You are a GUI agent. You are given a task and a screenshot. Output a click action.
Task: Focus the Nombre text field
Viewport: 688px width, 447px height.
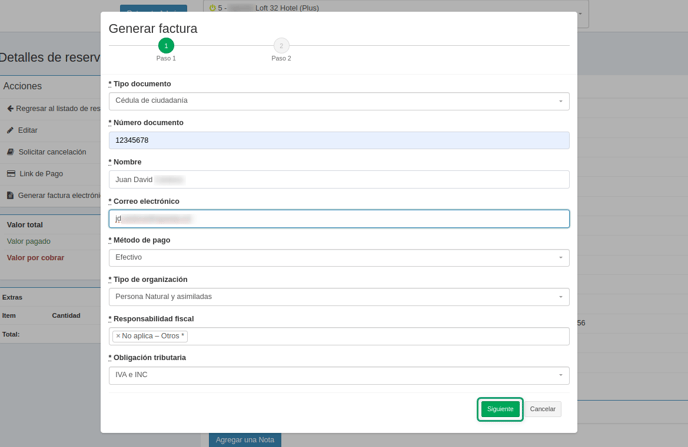pos(338,180)
